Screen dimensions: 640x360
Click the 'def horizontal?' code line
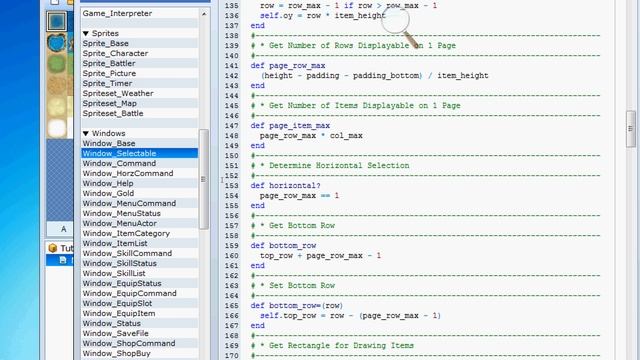pos(286,186)
